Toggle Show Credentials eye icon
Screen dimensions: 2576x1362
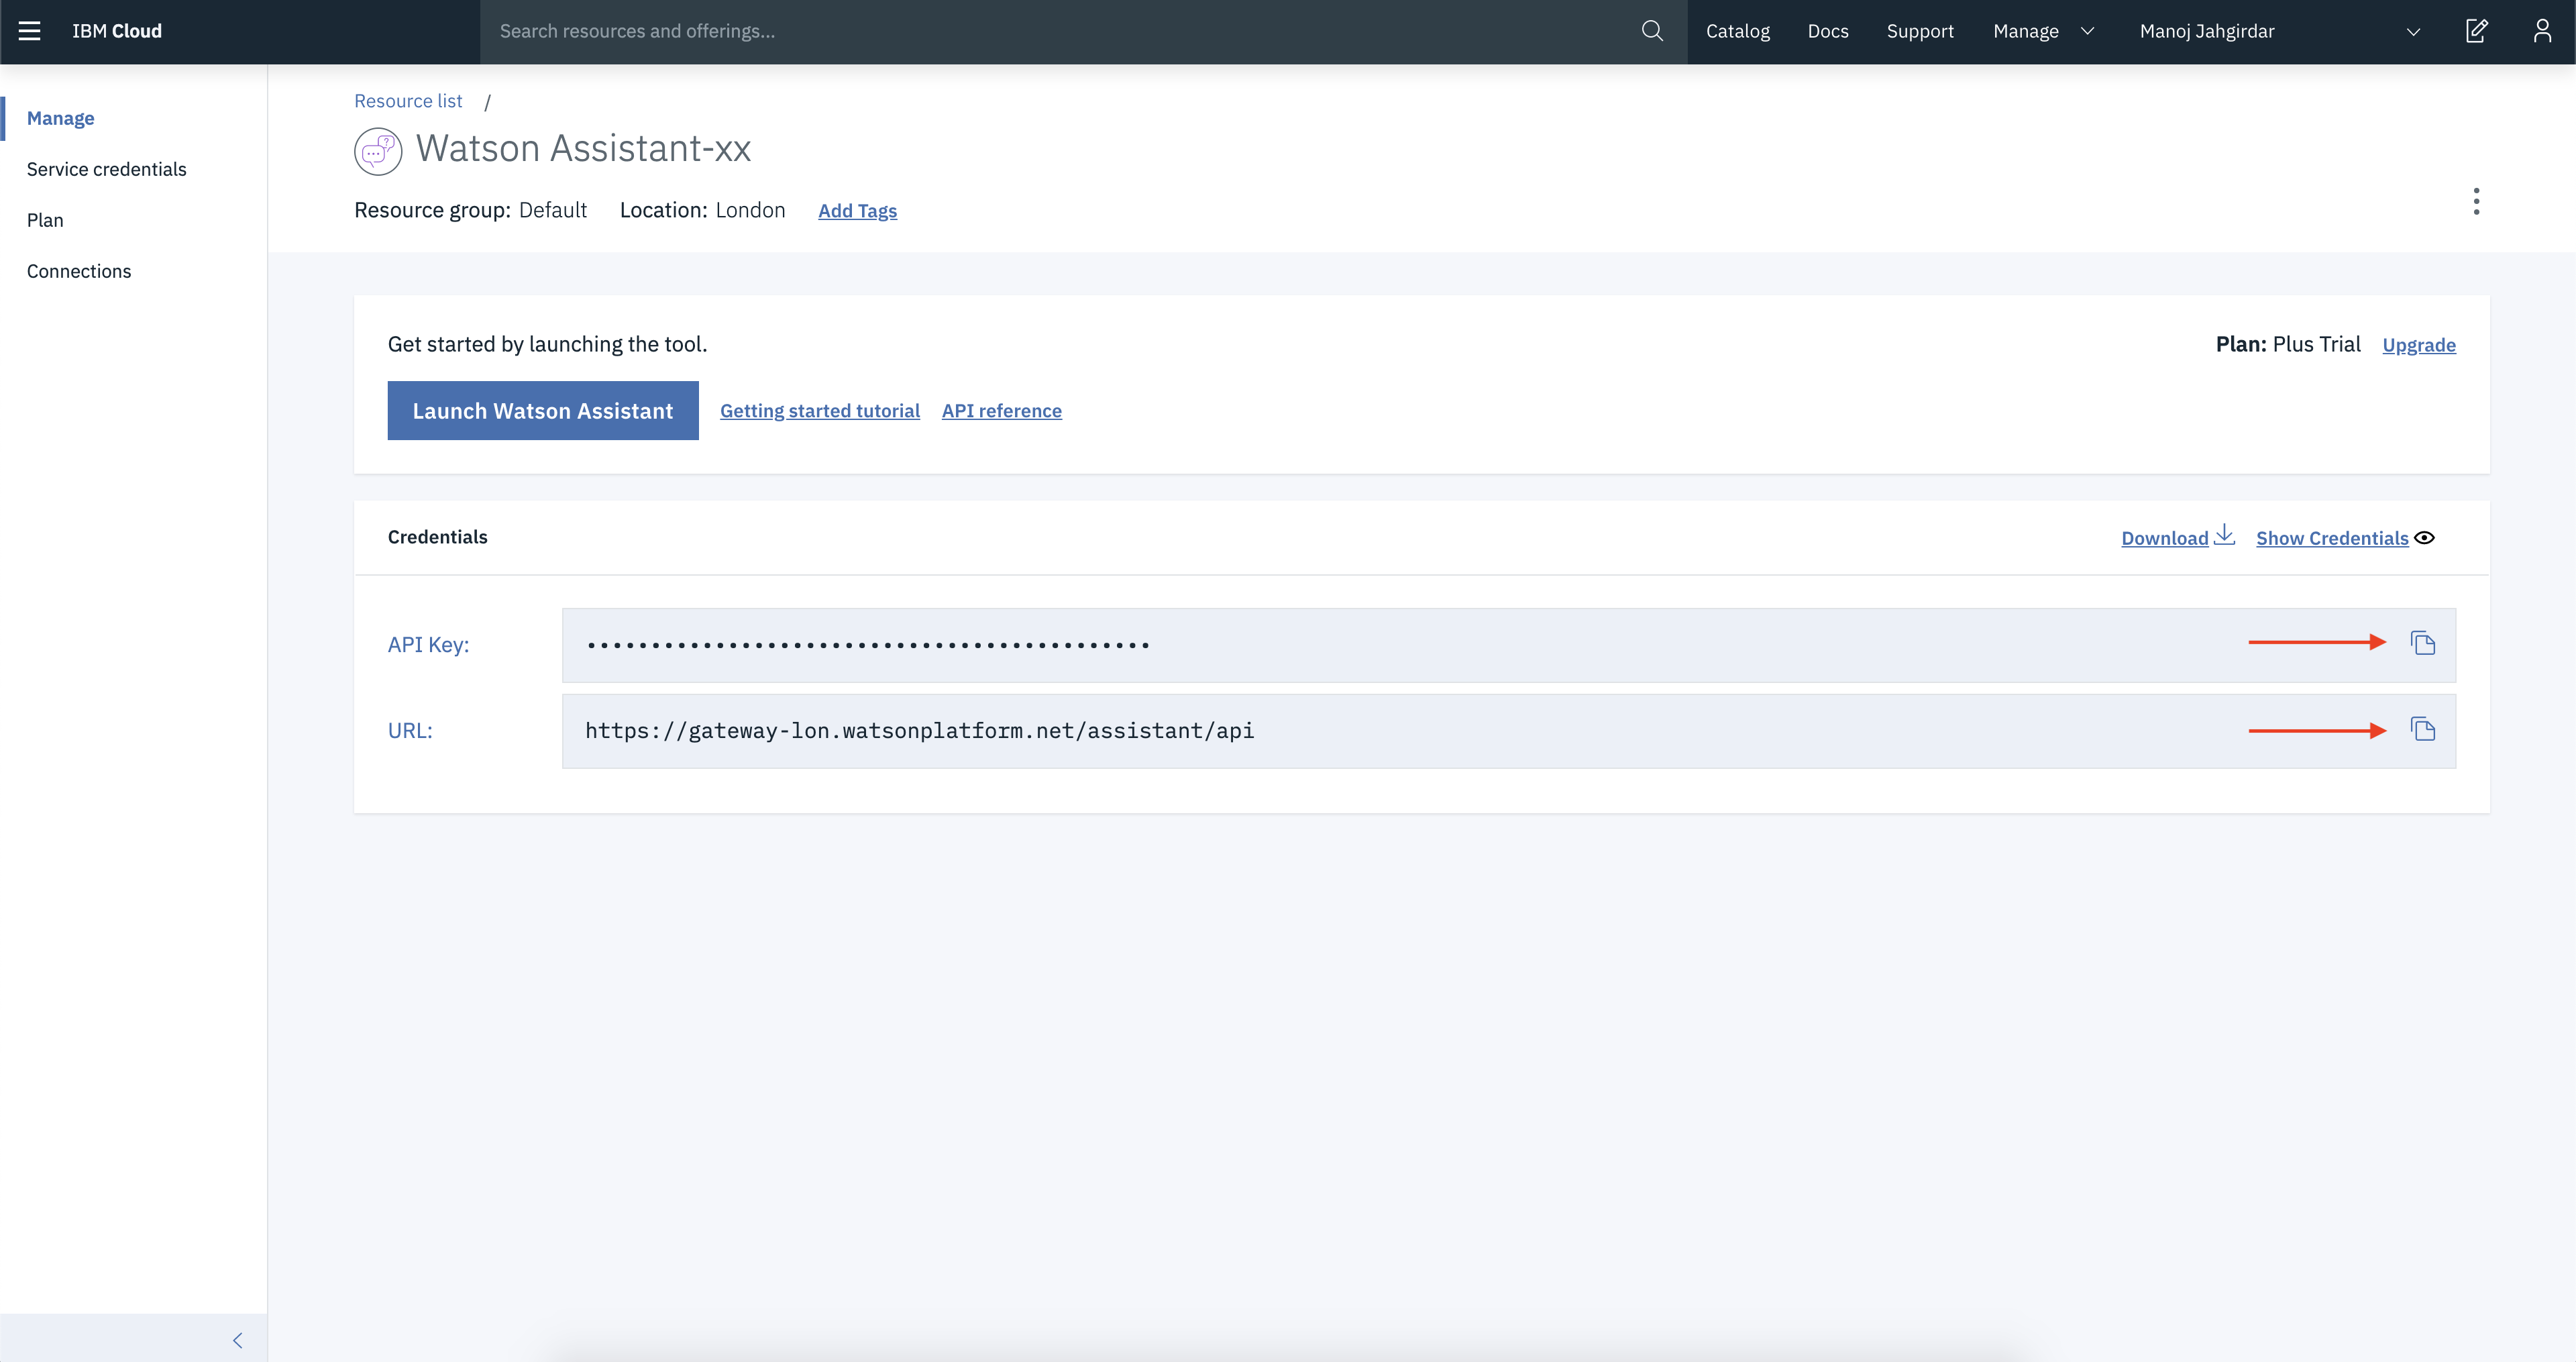point(2424,538)
